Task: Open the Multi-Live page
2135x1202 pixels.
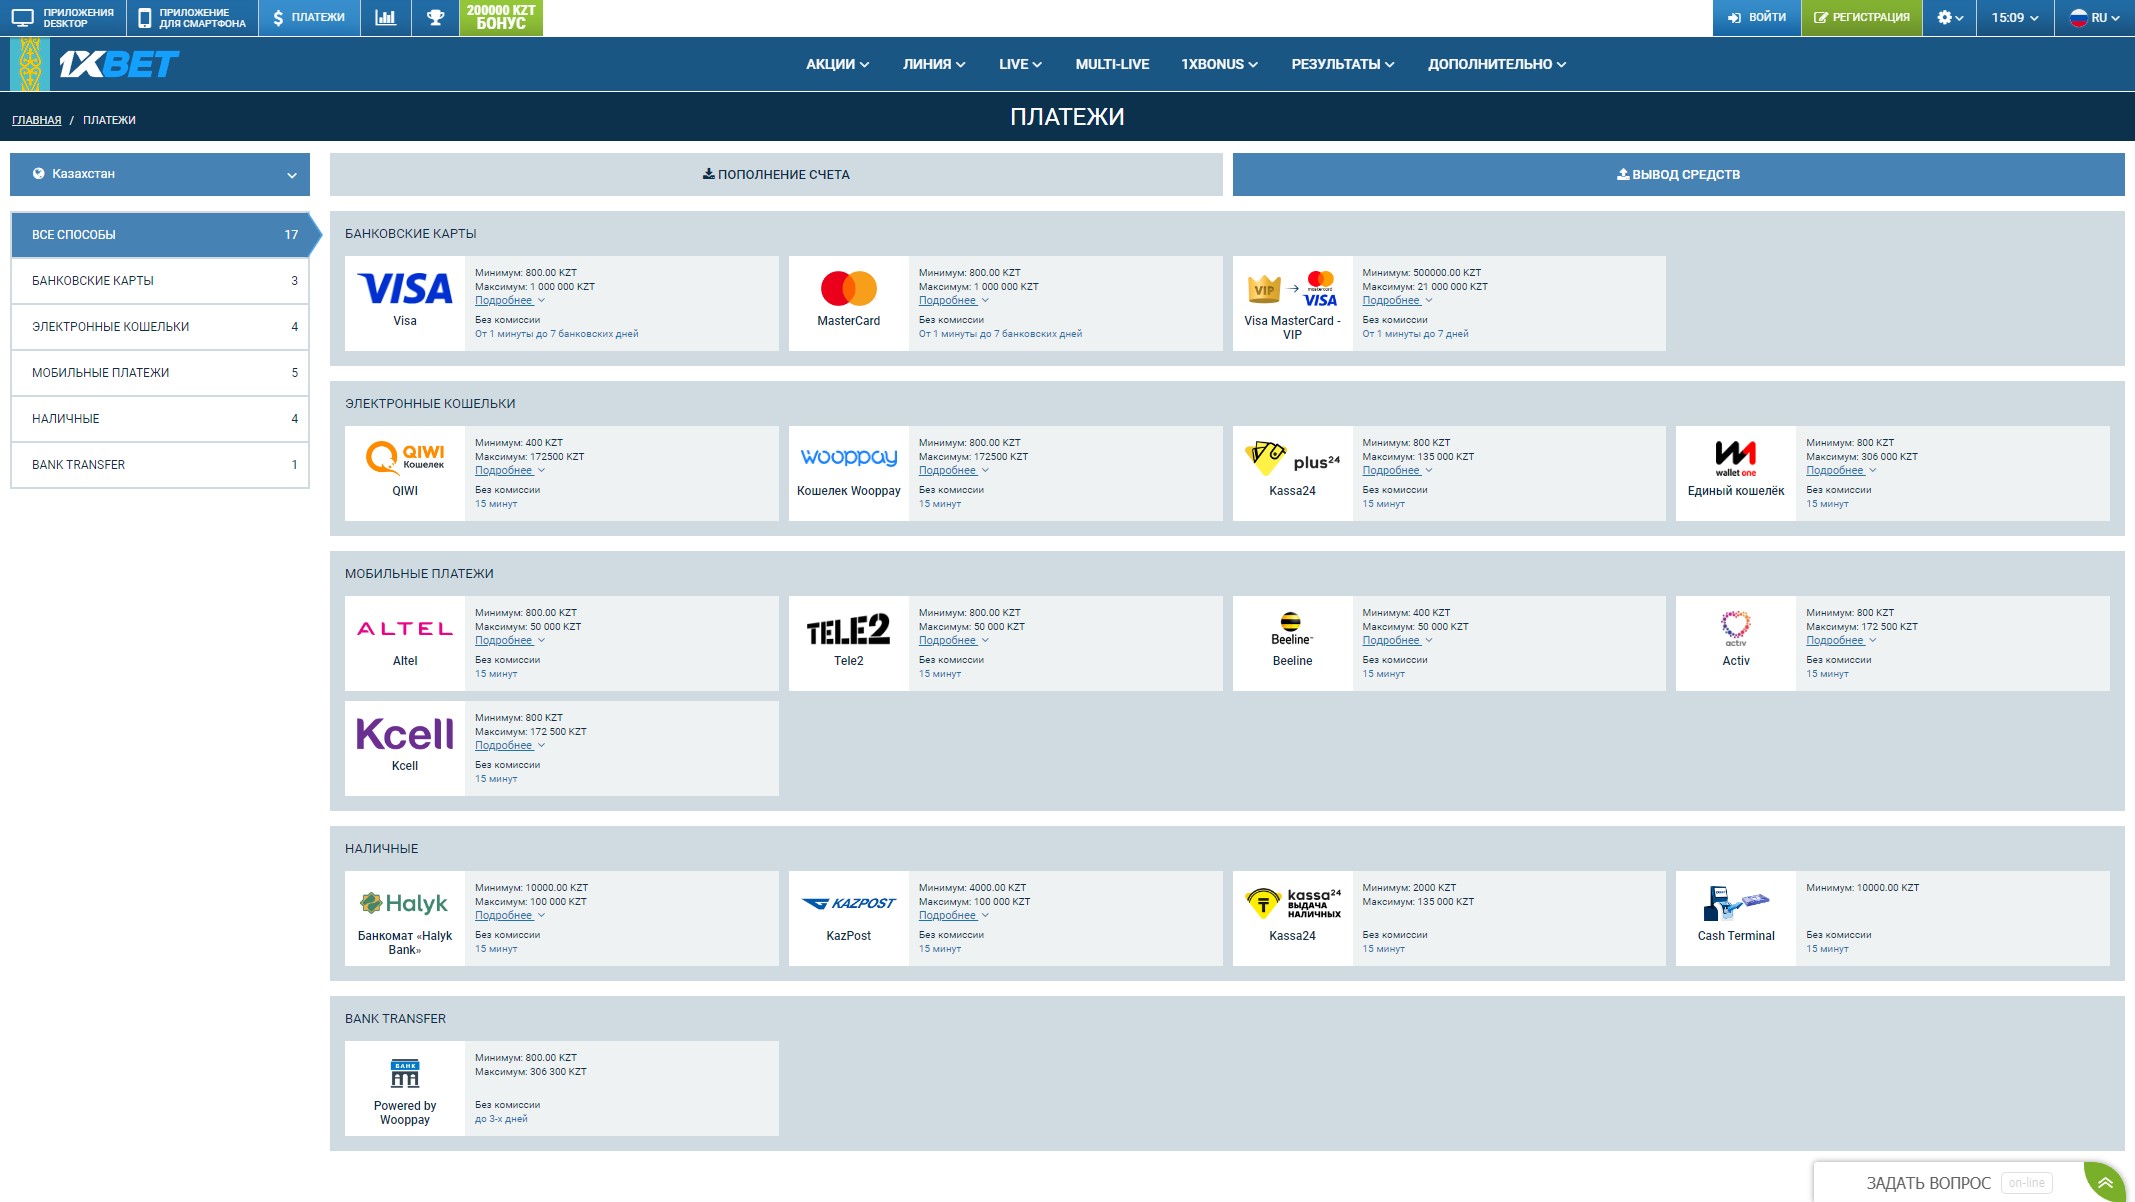Action: click(1112, 64)
